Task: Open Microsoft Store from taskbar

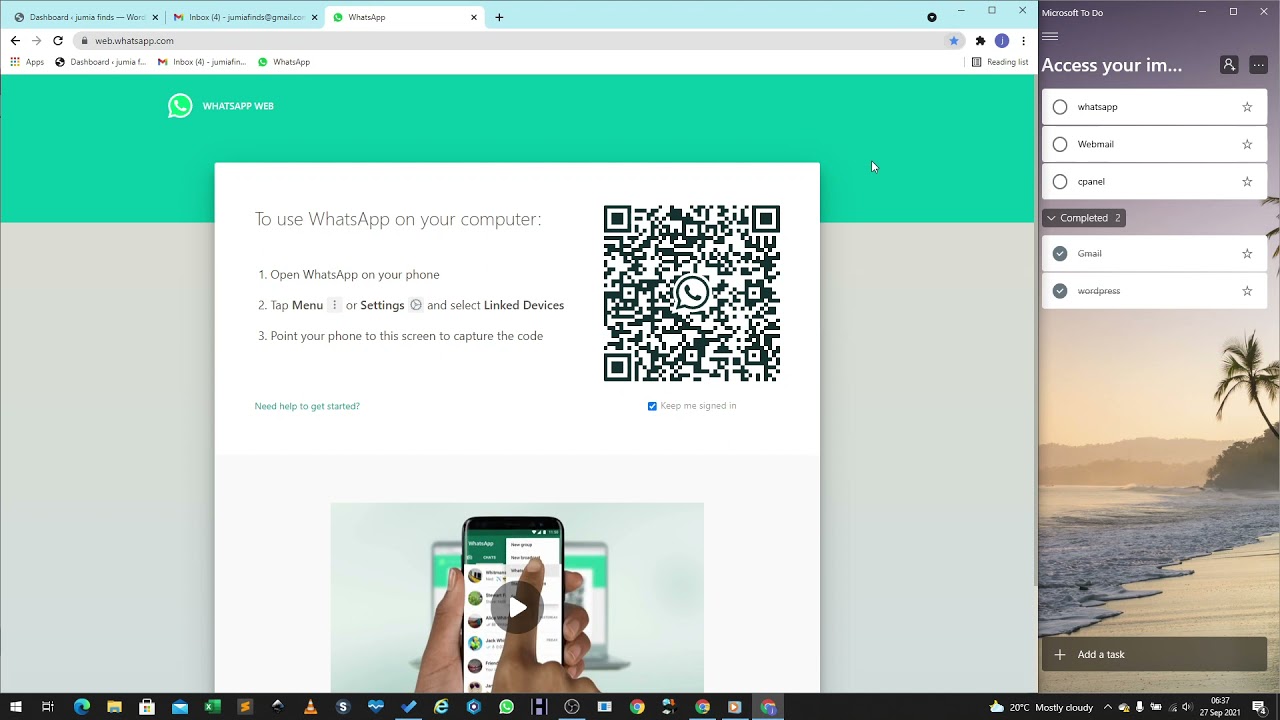Action: 147,707
